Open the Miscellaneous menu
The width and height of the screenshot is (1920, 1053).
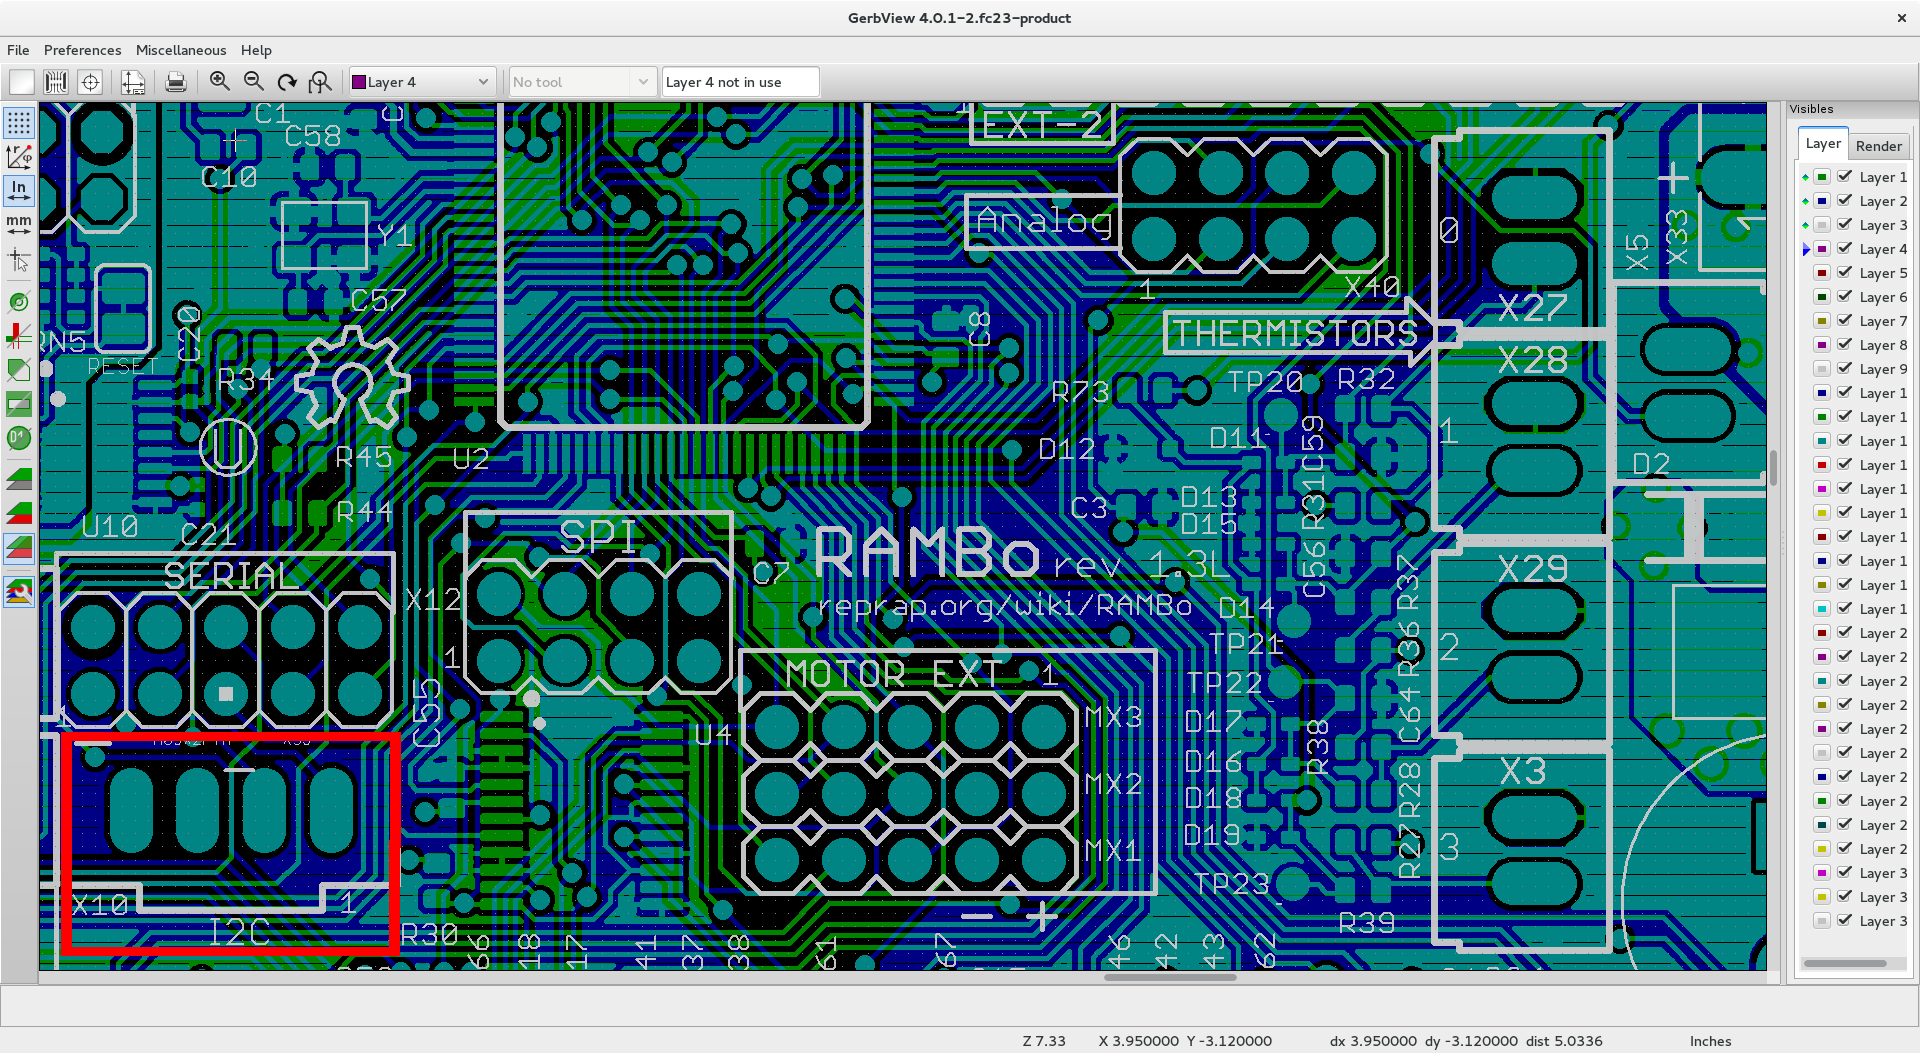click(x=181, y=50)
